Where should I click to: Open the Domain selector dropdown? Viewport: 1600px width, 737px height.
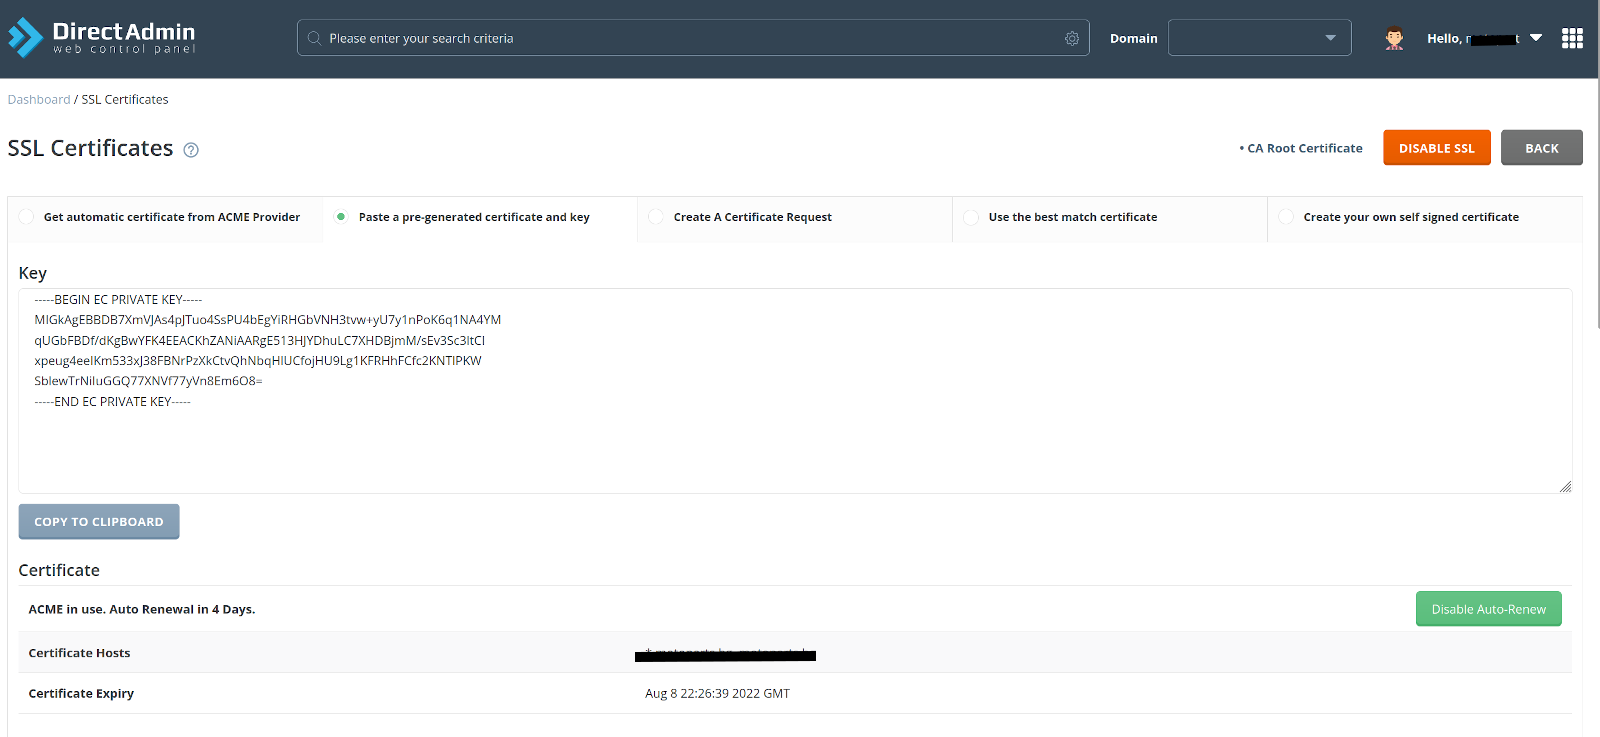pos(1259,38)
